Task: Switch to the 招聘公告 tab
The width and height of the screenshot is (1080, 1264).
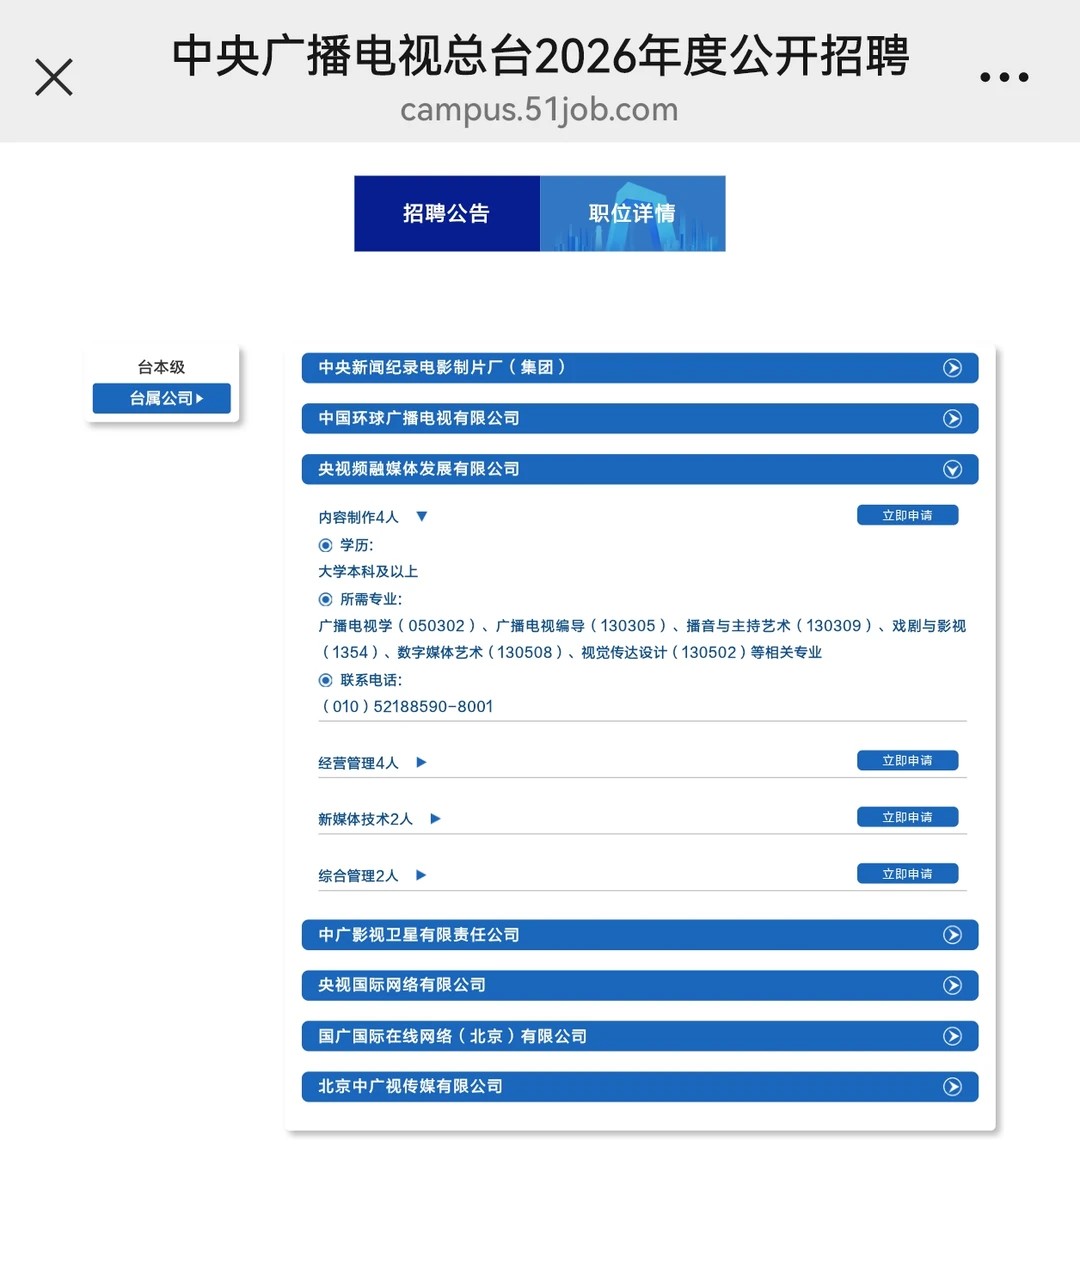Action: (x=447, y=213)
